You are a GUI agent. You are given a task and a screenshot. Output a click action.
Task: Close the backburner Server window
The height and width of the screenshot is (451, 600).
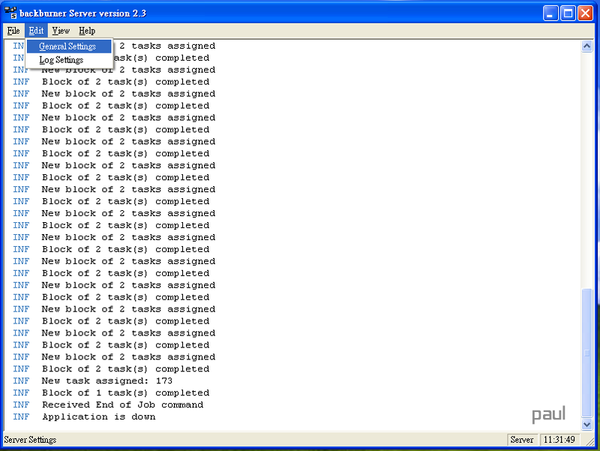(585, 13)
